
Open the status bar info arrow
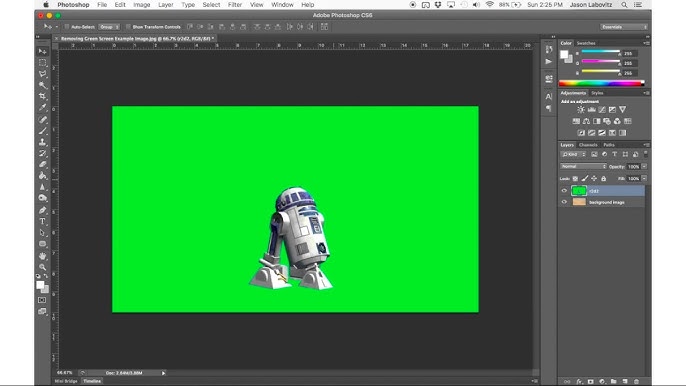coord(163,373)
